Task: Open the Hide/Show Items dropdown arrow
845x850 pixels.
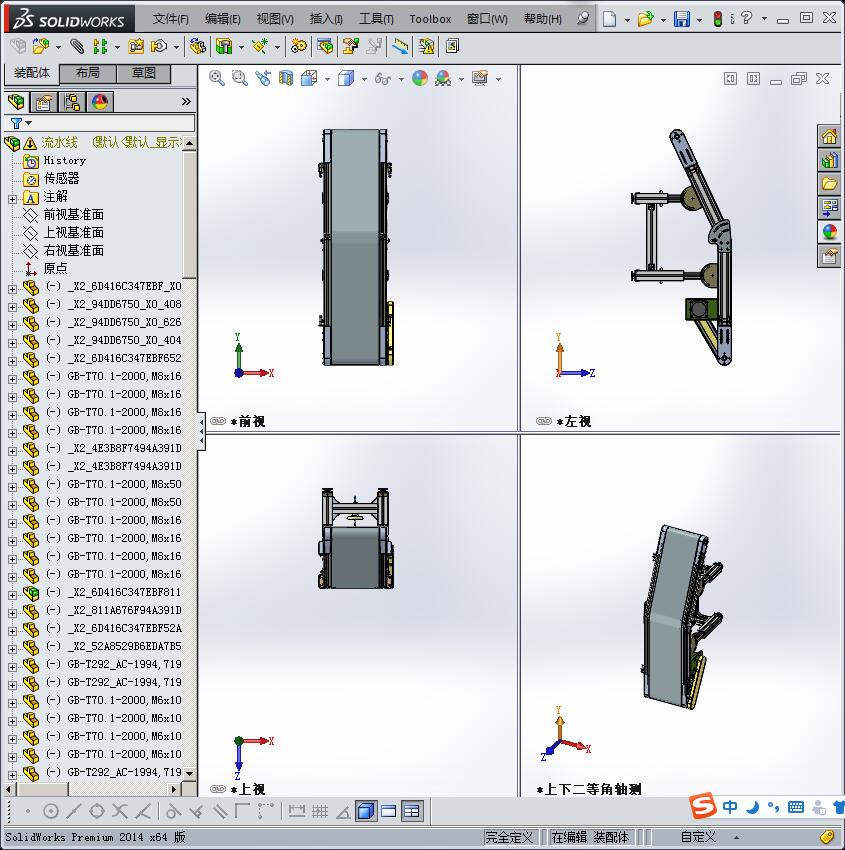Action: pos(401,79)
